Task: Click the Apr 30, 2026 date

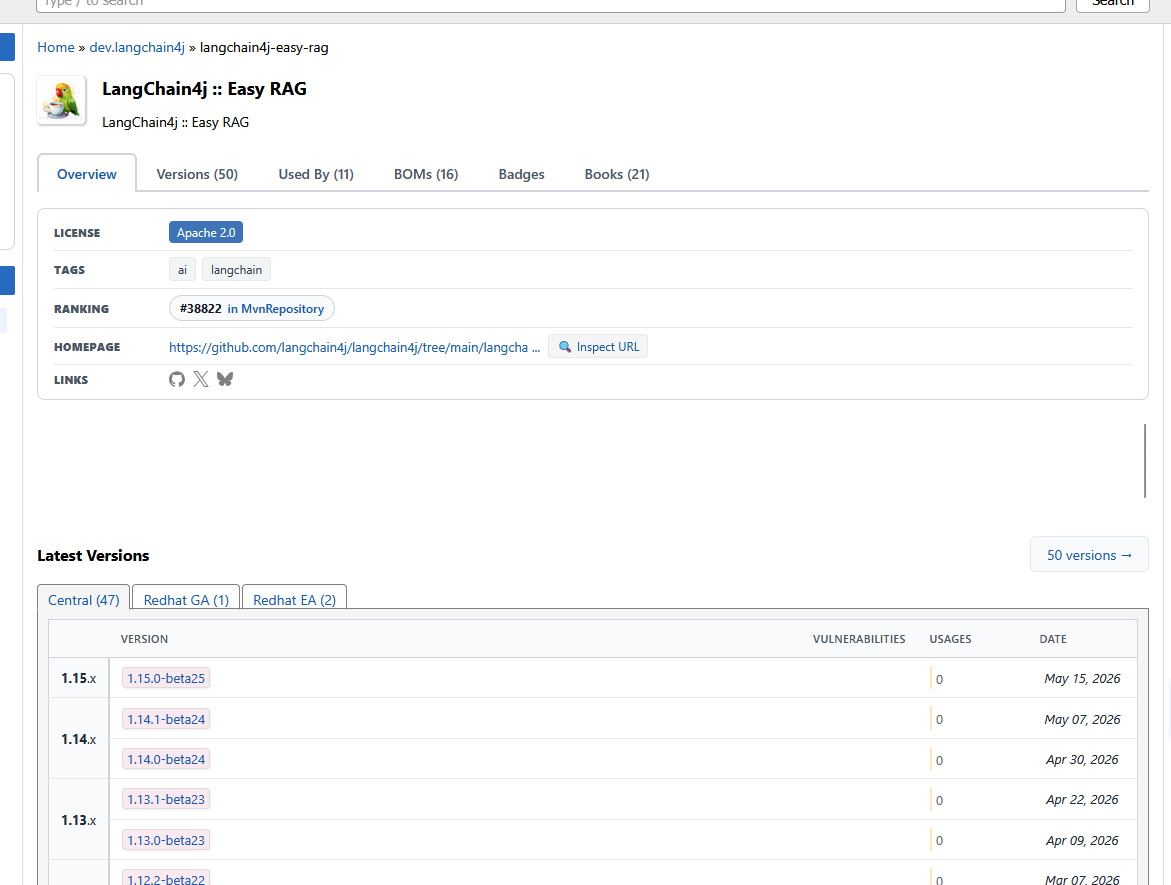Action: [x=1082, y=760]
